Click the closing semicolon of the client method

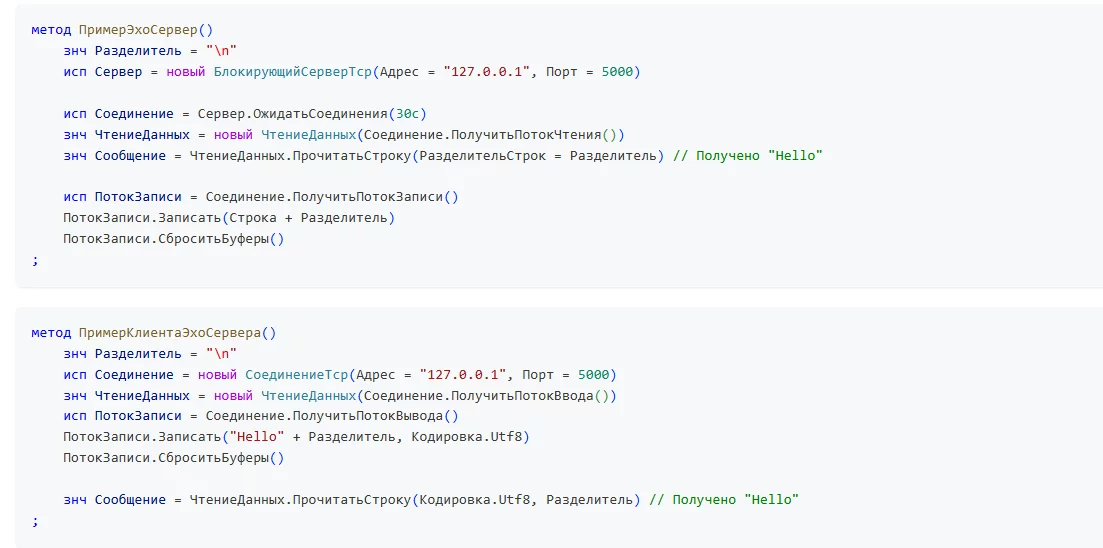[35, 520]
